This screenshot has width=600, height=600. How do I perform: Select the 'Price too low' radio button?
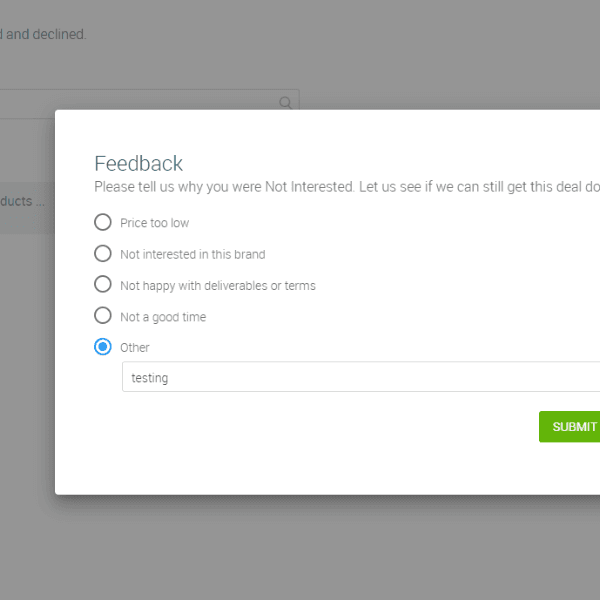point(102,222)
